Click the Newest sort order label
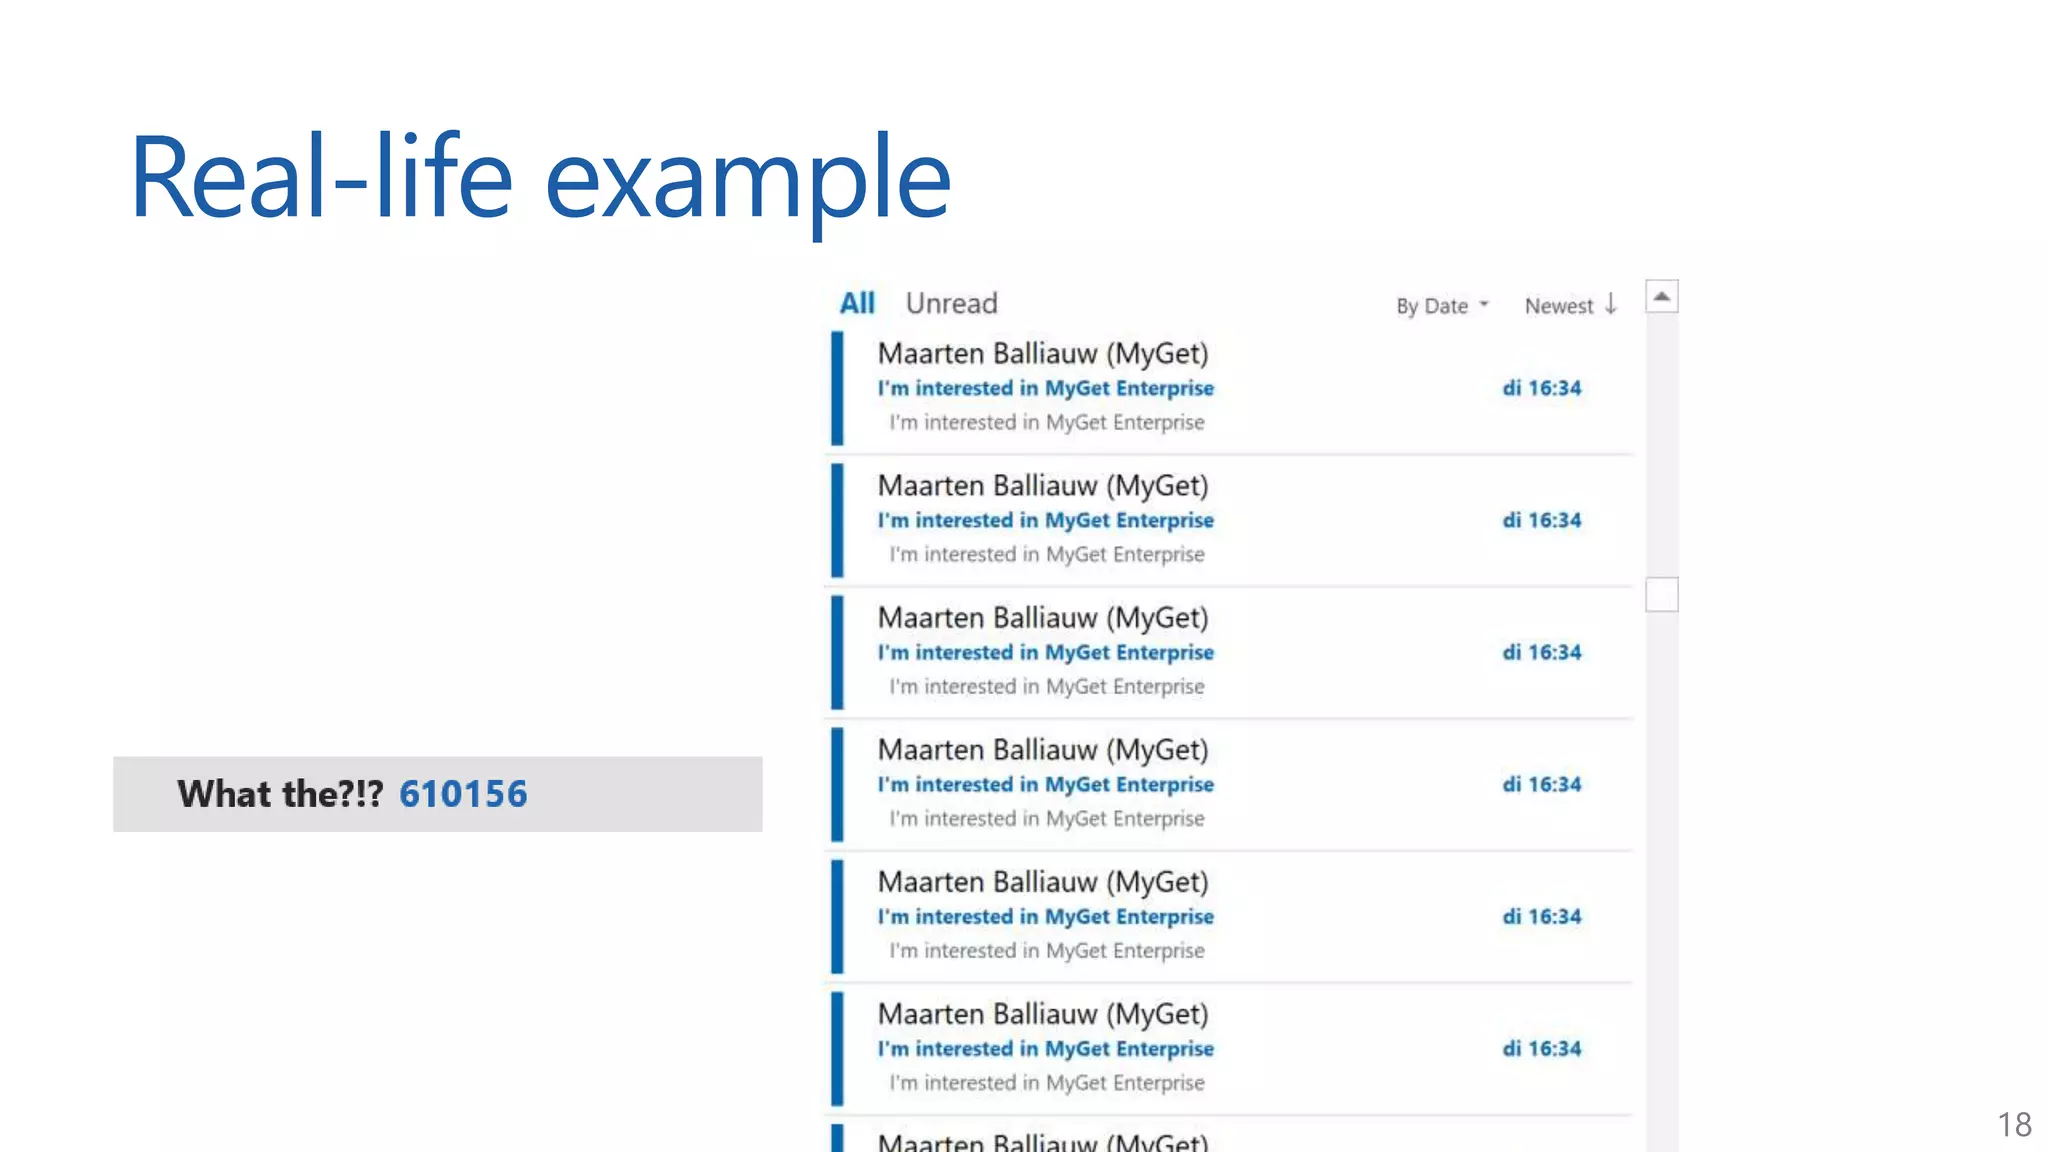The width and height of the screenshot is (2048, 1152). [1558, 306]
